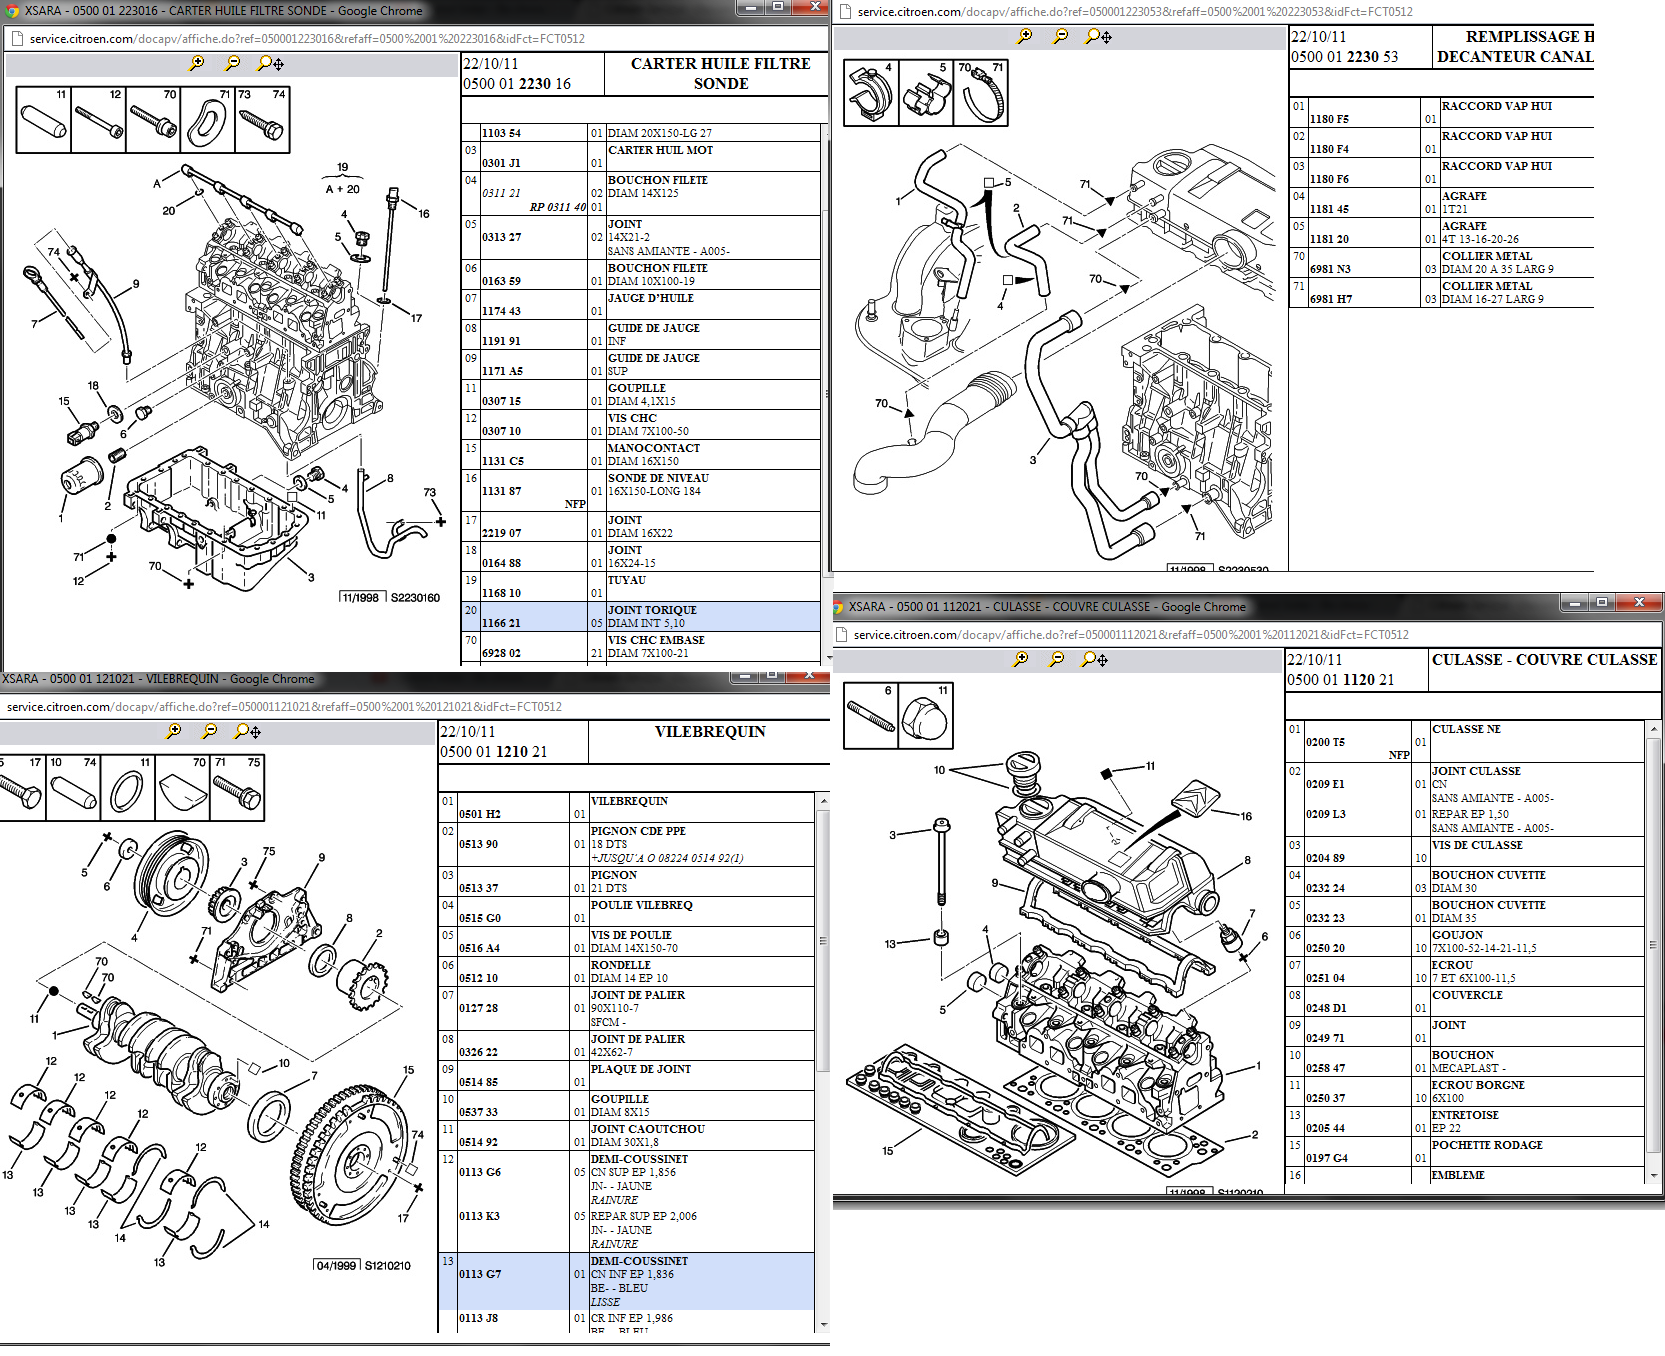Click page icon in Remplissage window address bar
This screenshot has width=1665, height=1356.
click(x=844, y=12)
